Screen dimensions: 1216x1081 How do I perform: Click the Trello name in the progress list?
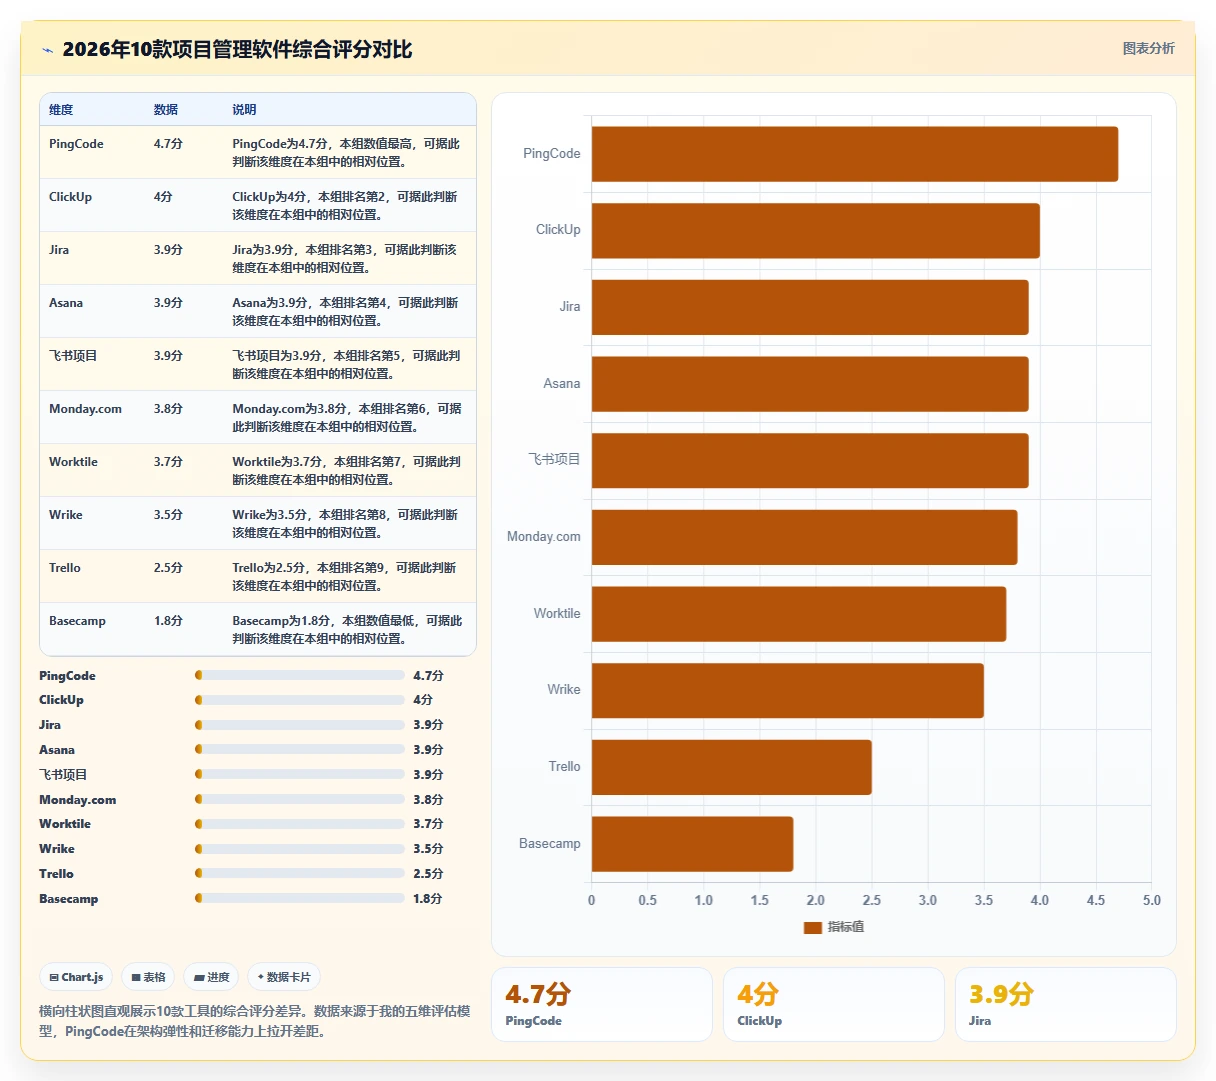[56, 874]
